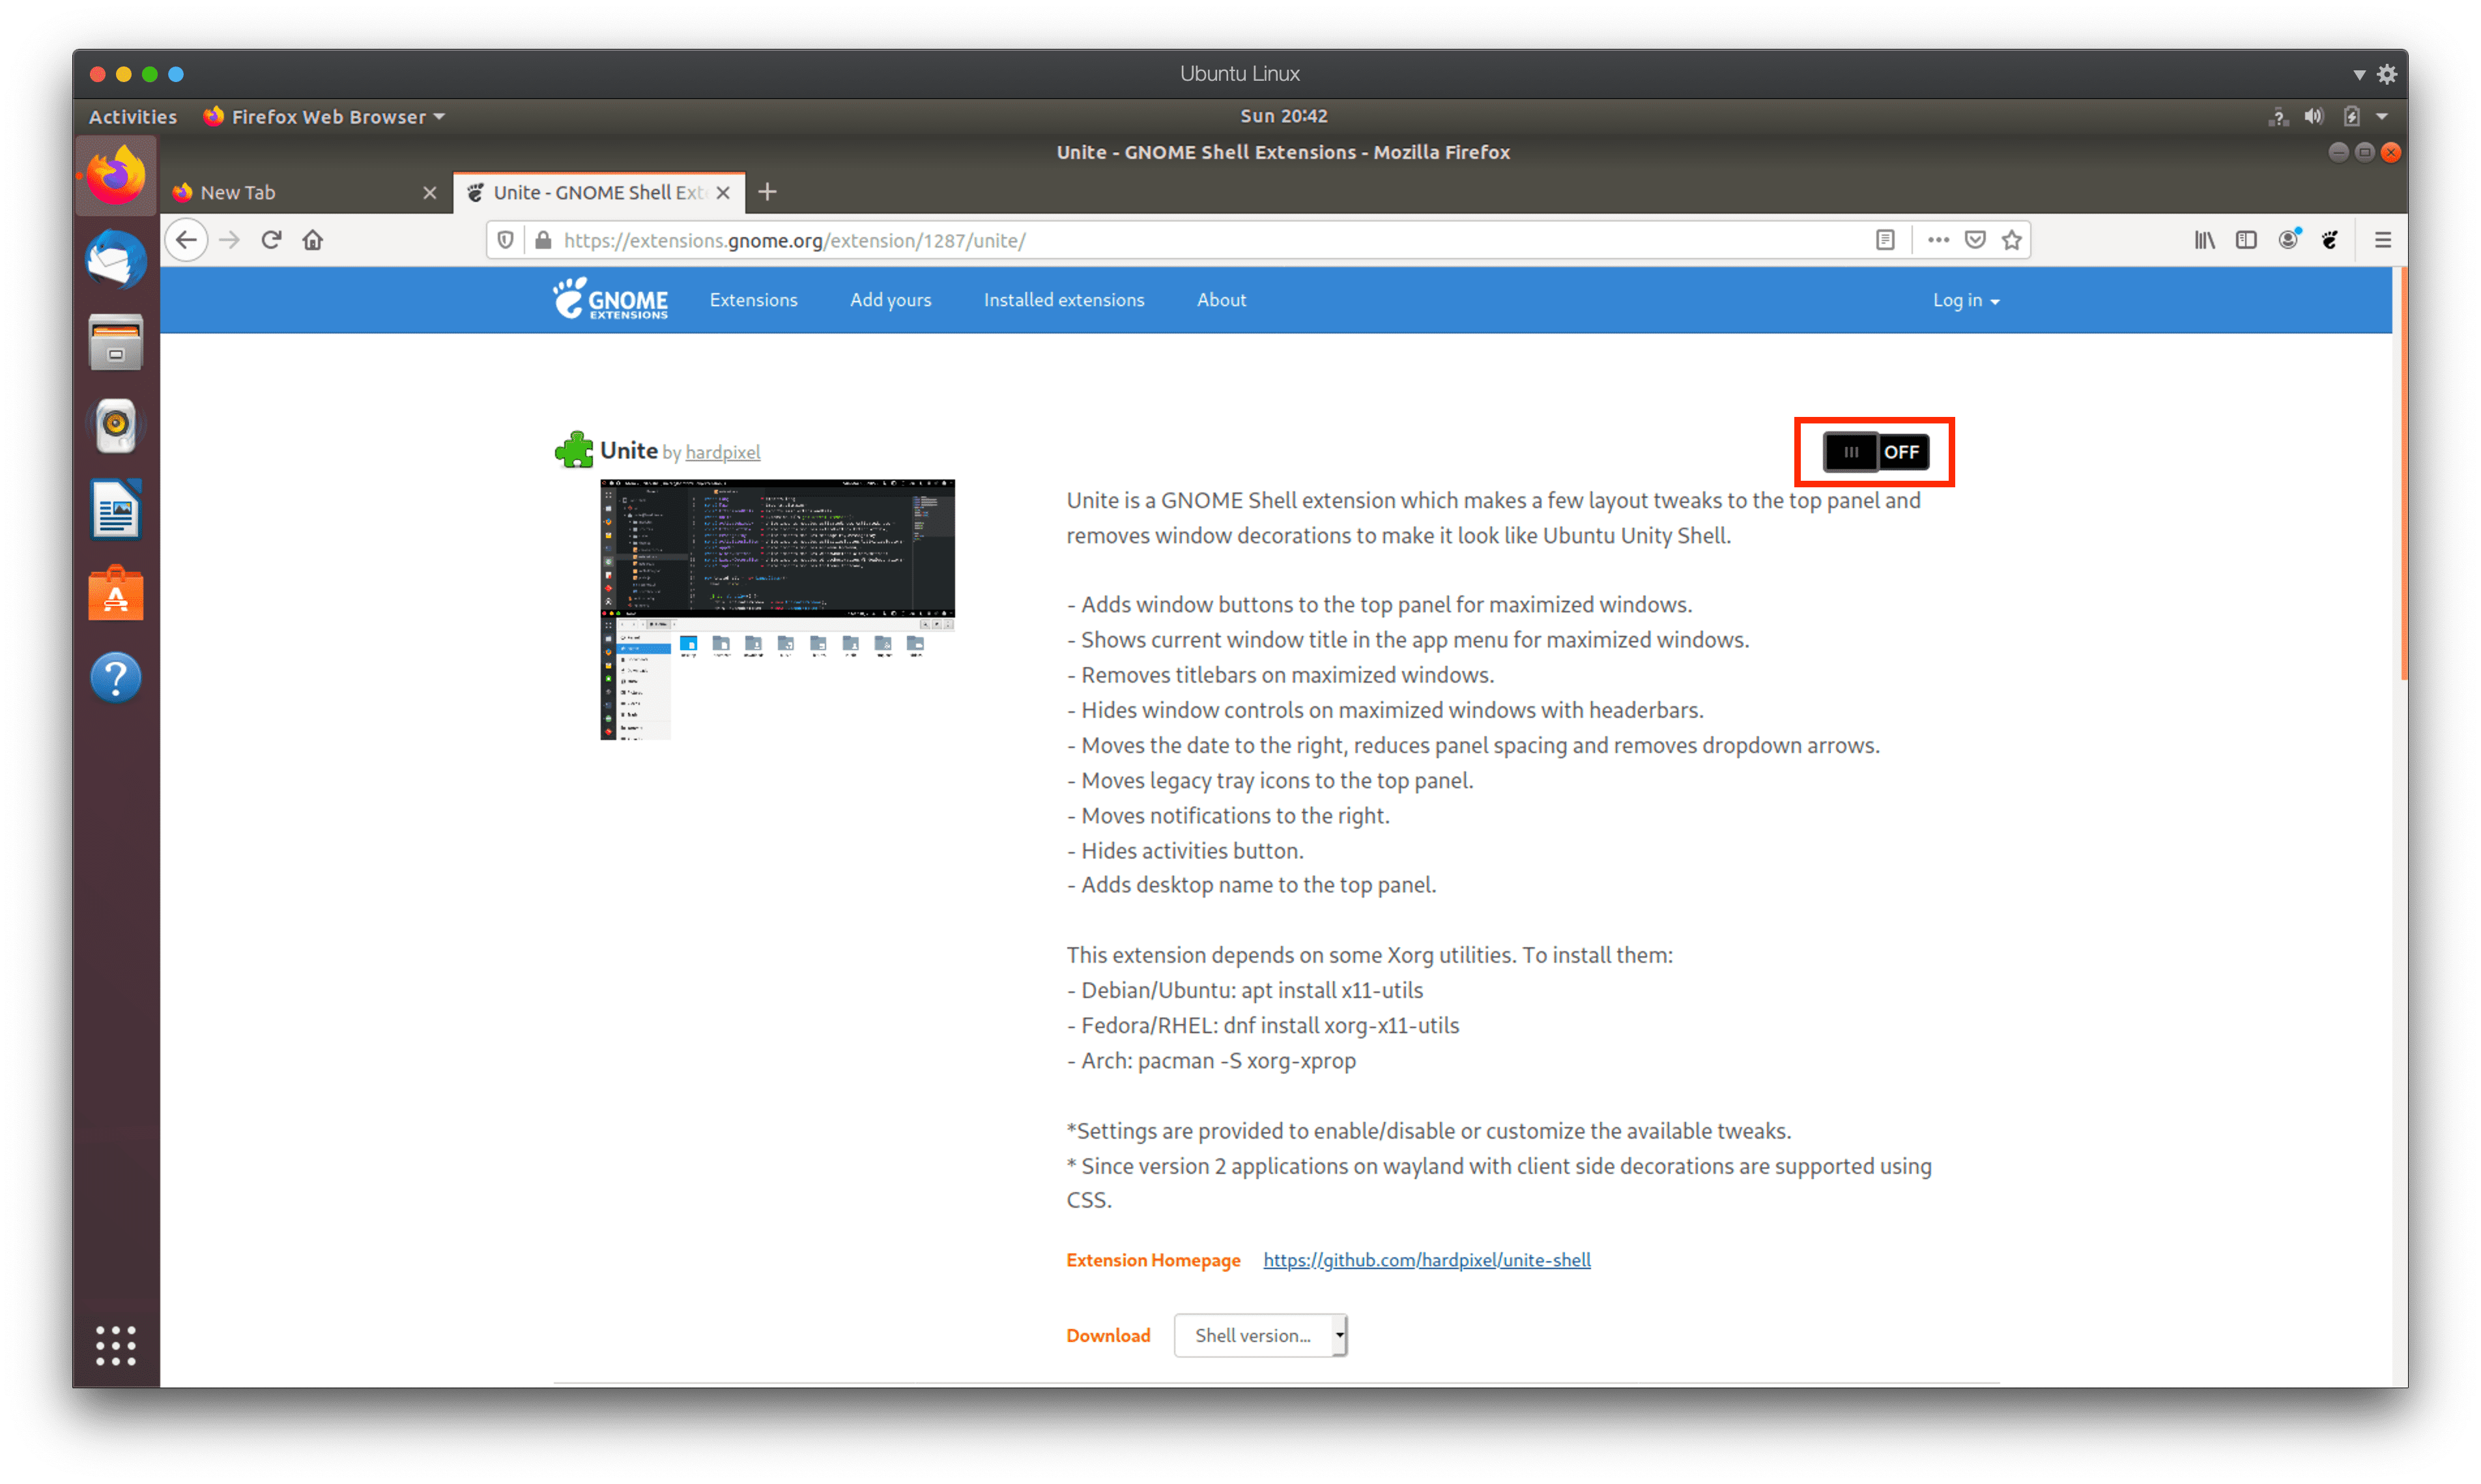This screenshot has height=1484, width=2481.
Task: Open the Installed extensions page
Action: 1063,300
